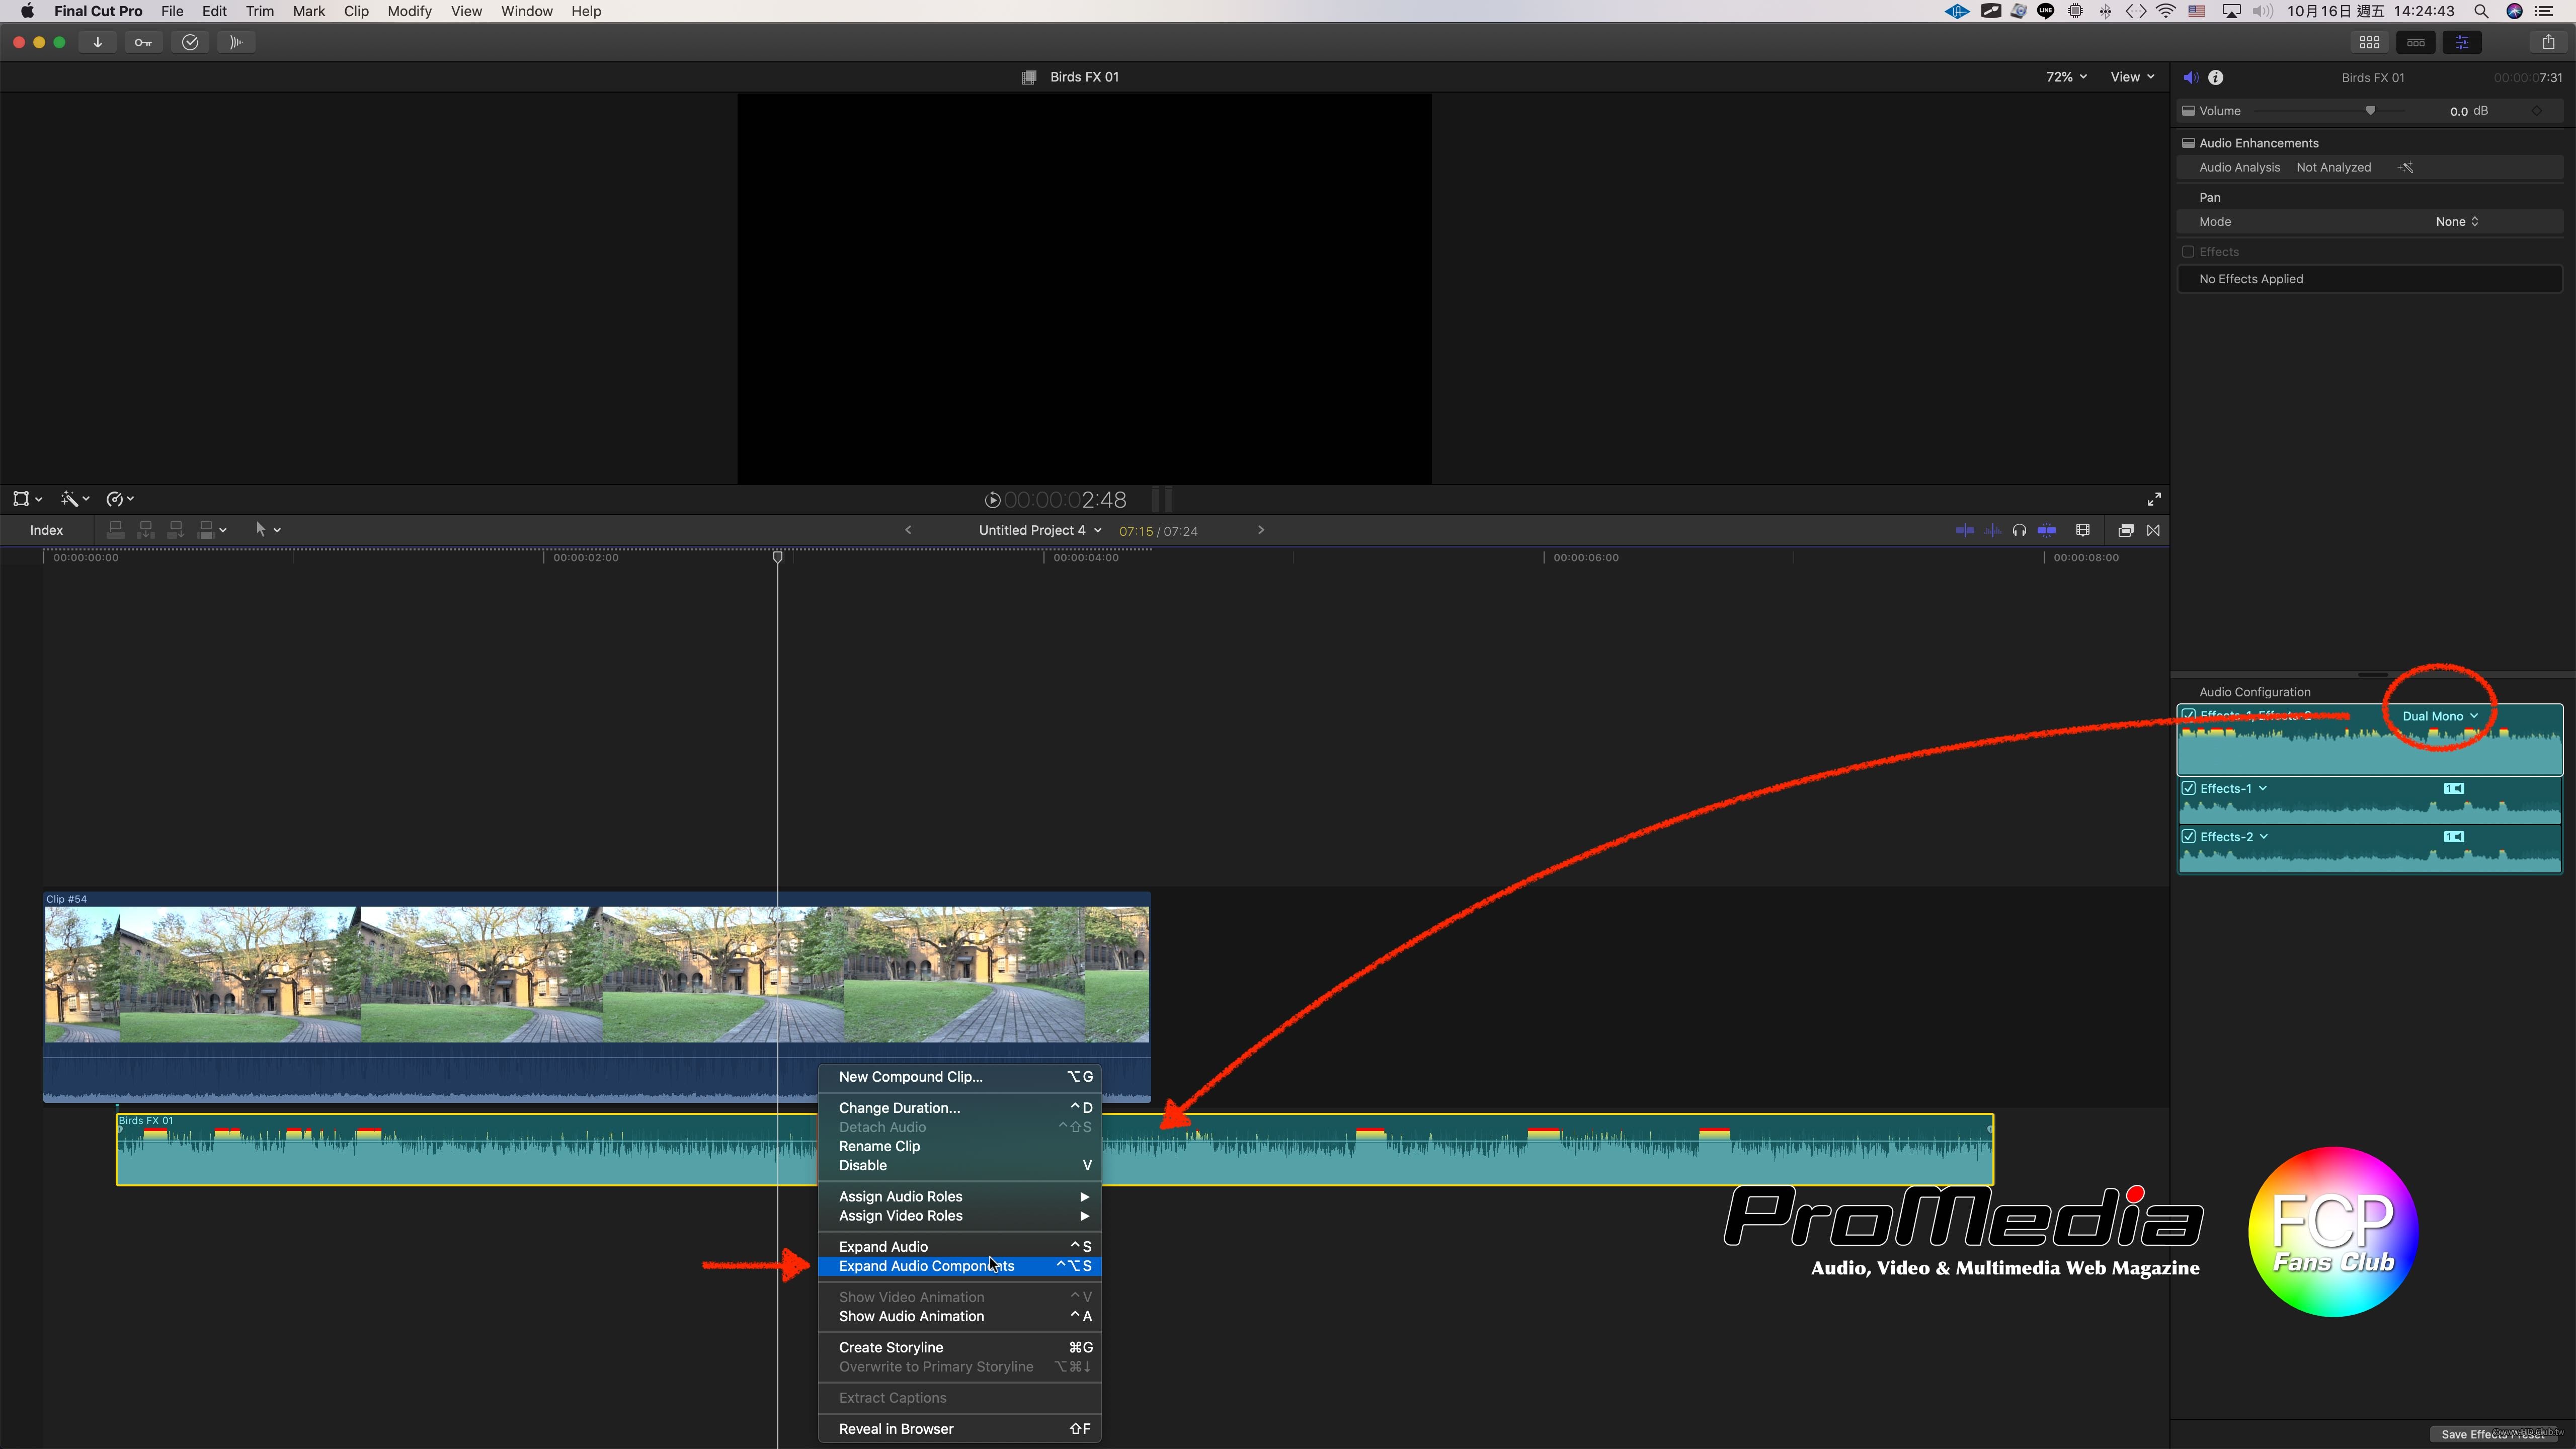Uncheck the Effects-2 audio component
The width and height of the screenshot is (2576, 1449).
(x=2189, y=836)
